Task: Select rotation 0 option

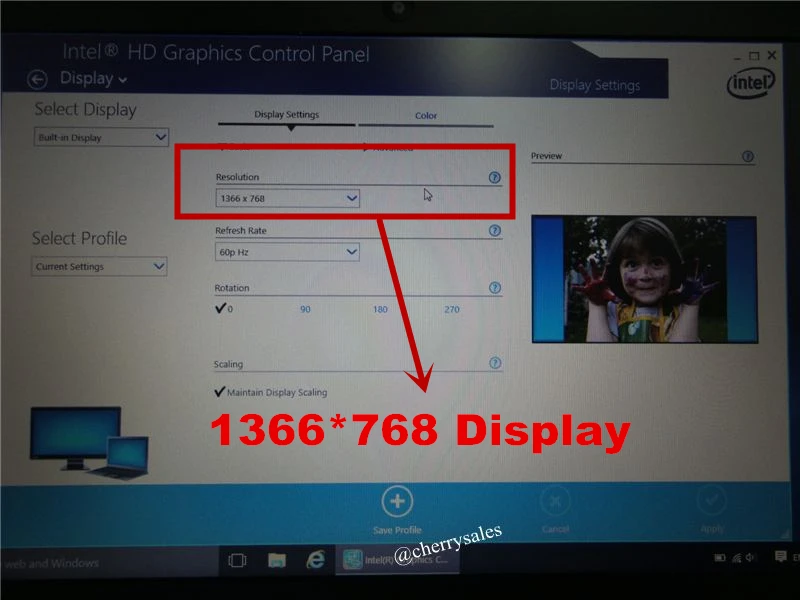Action: tap(224, 309)
